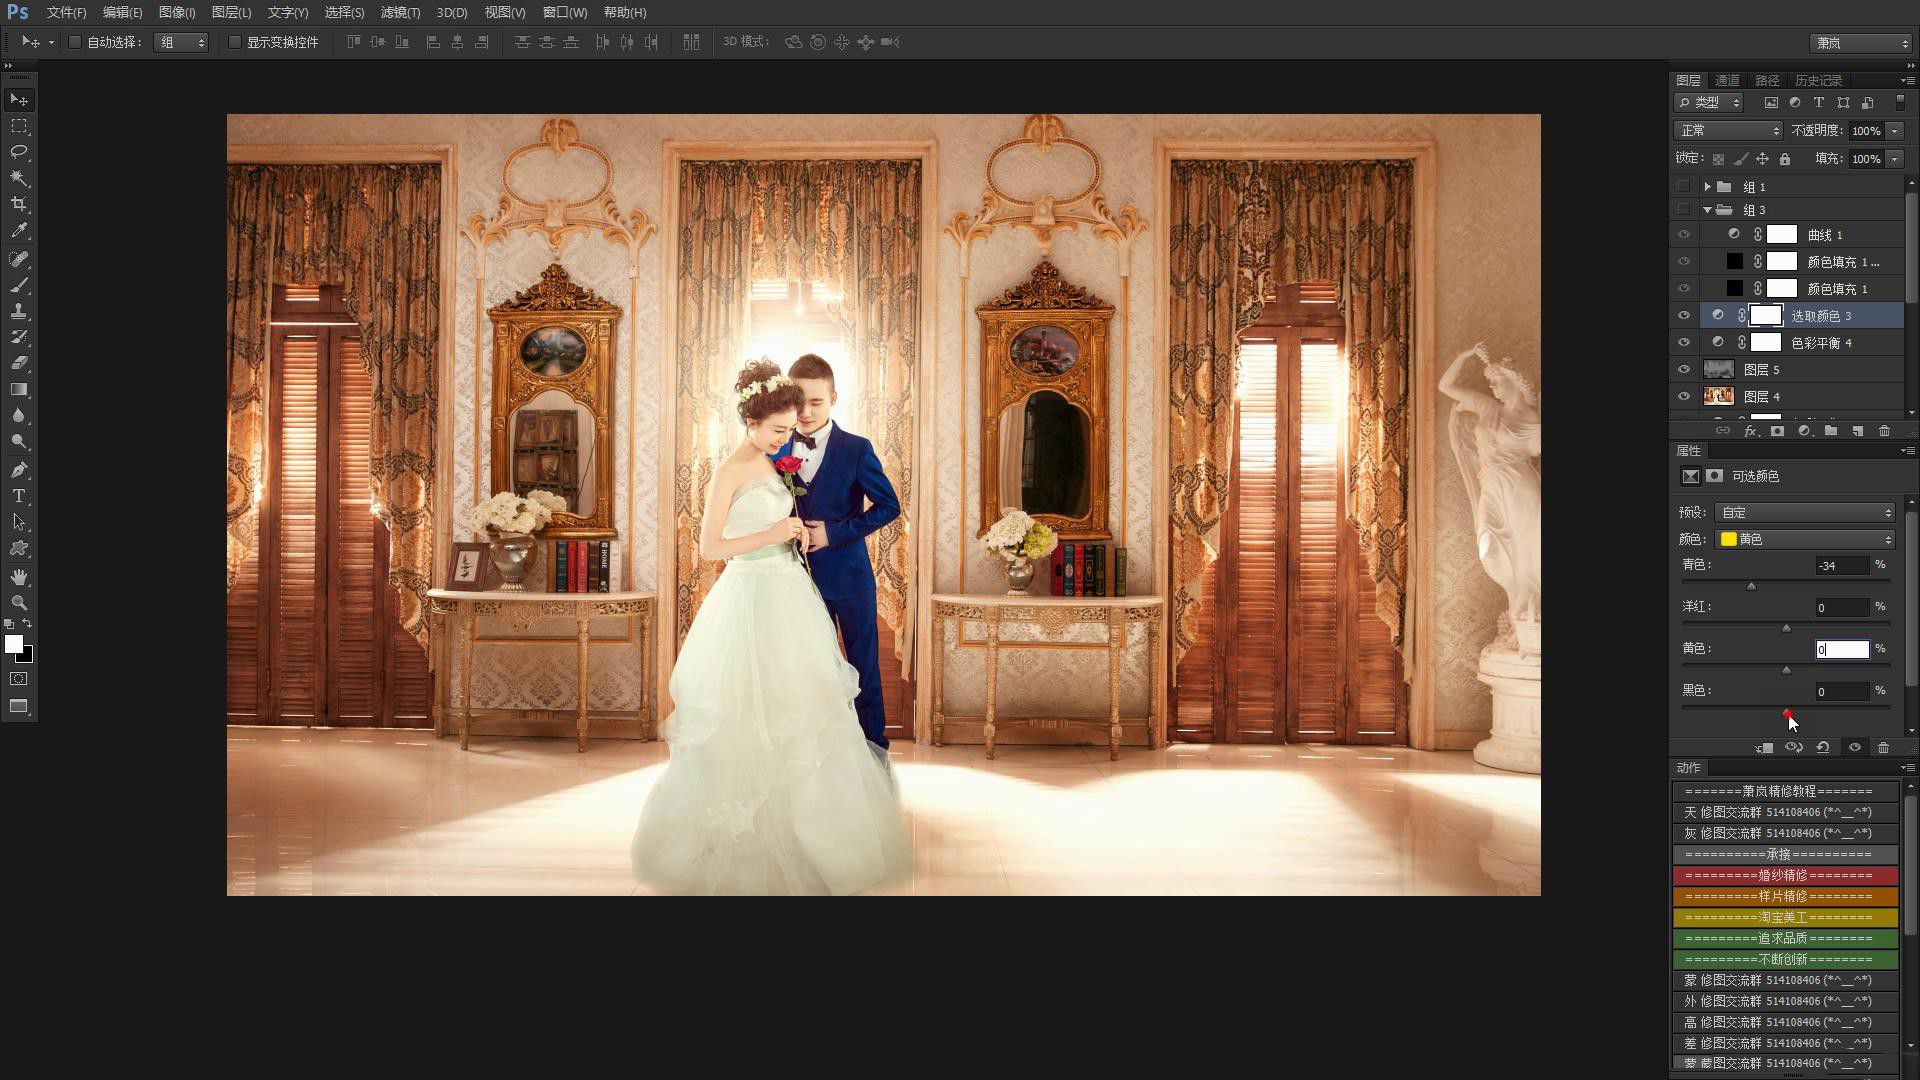This screenshot has width=1920, height=1080.
Task: Select the Crop tool
Action: point(19,204)
